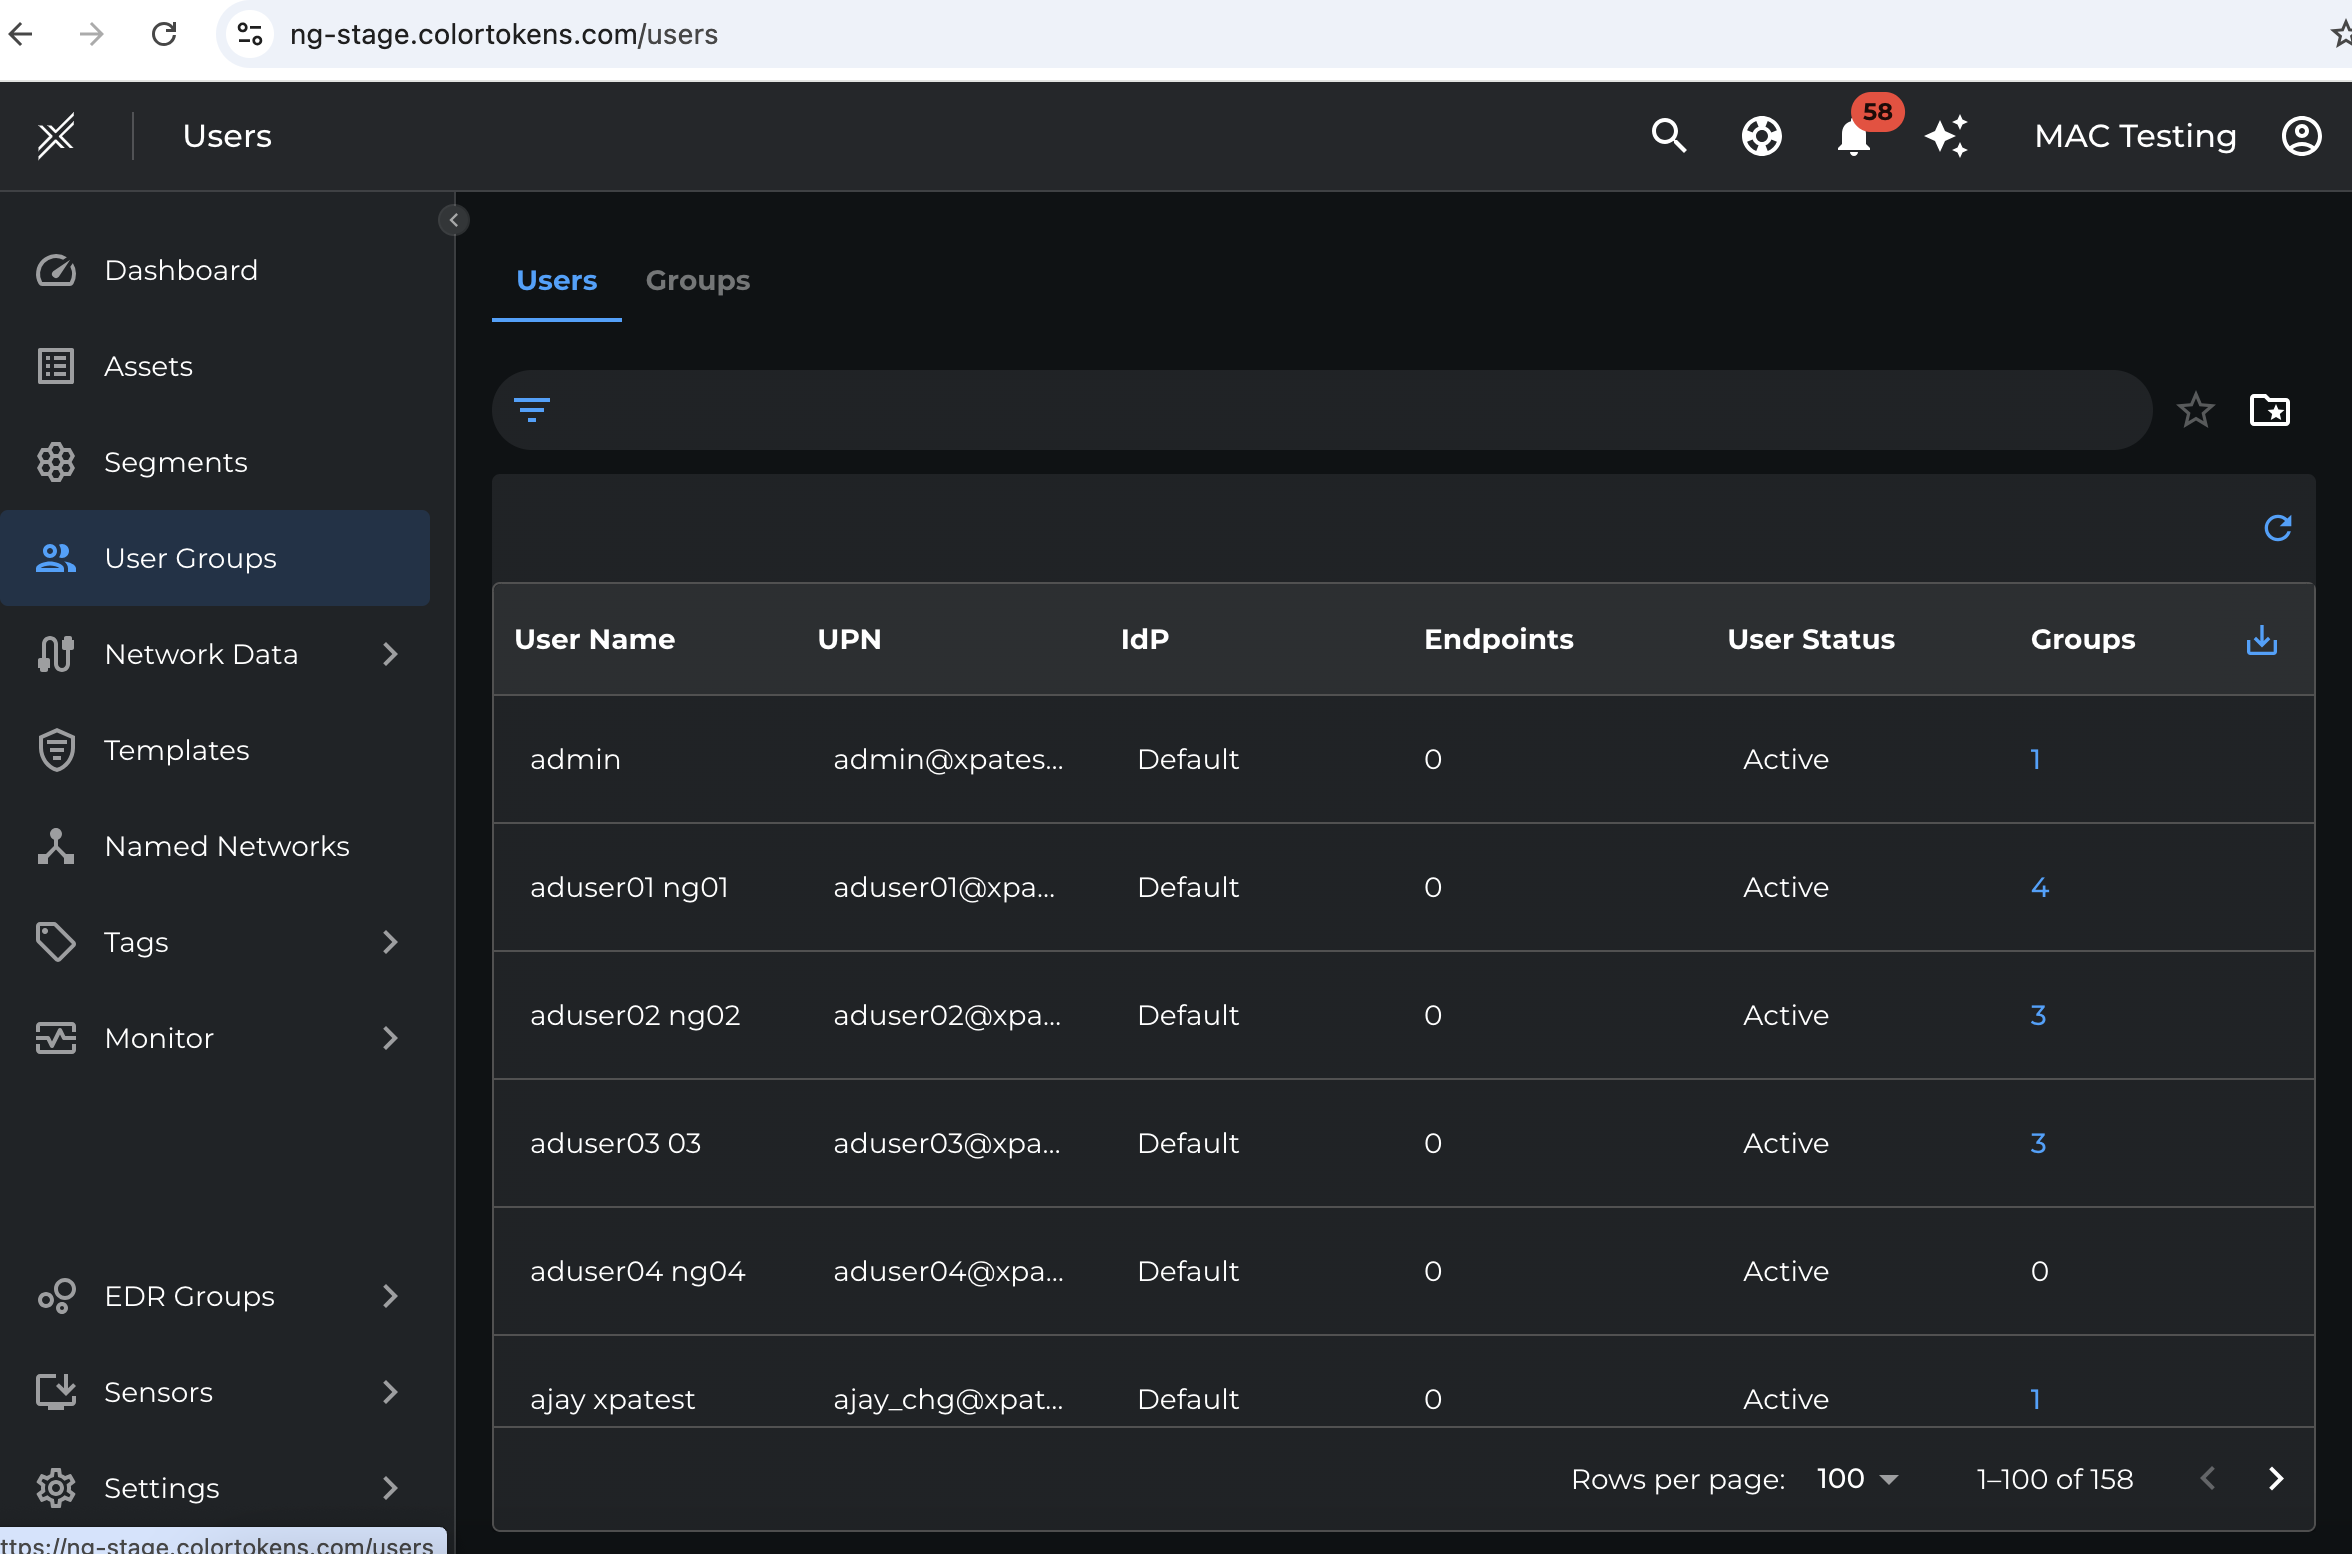Refresh the users table
The image size is (2352, 1554).
click(2277, 528)
